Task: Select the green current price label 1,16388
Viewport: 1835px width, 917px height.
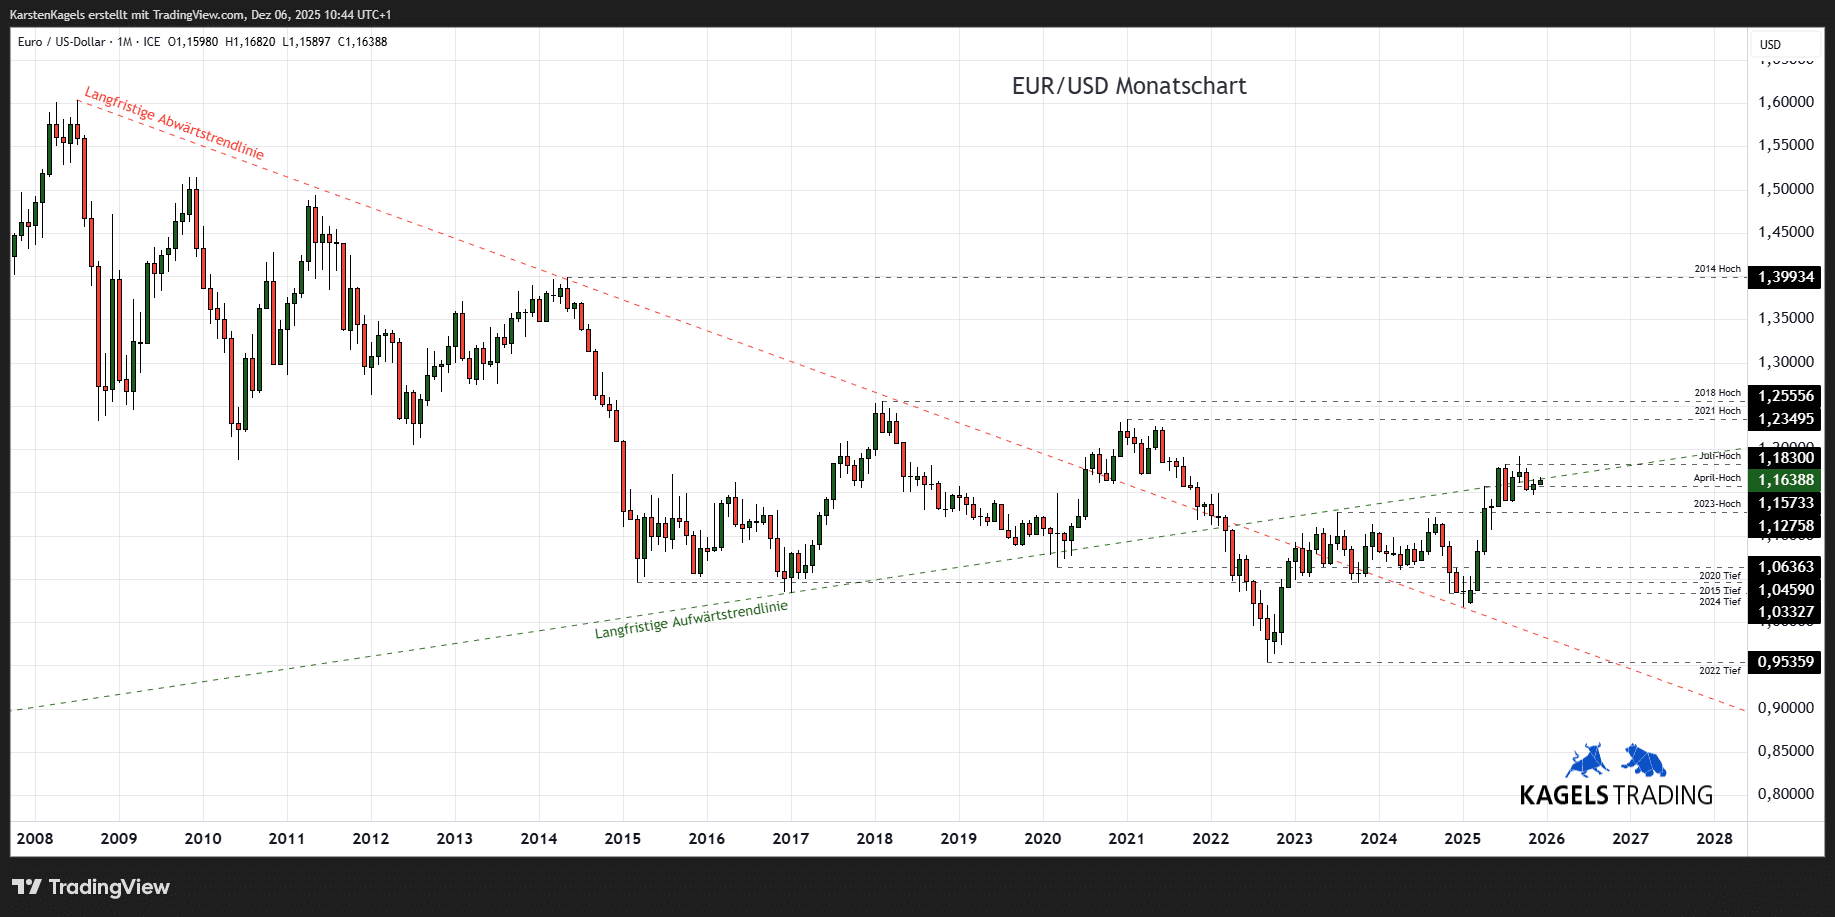Action: pos(1785,480)
